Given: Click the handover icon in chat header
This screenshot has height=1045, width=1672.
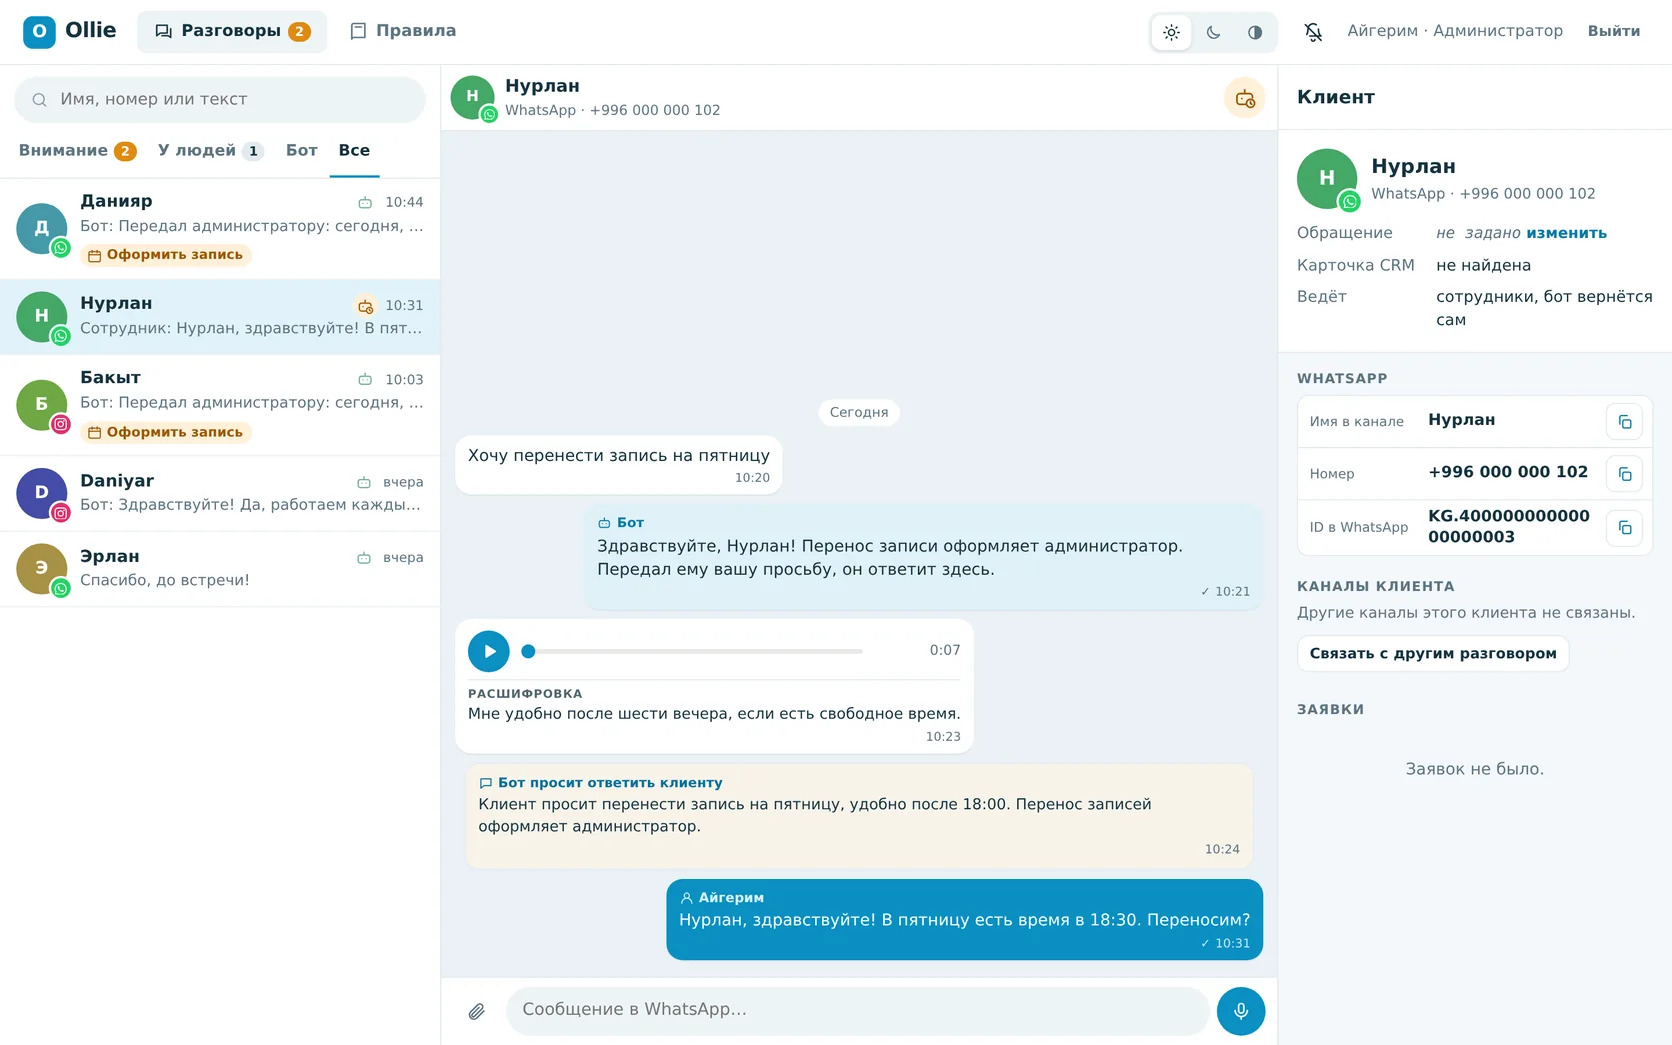Looking at the screenshot, I should [1245, 98].
